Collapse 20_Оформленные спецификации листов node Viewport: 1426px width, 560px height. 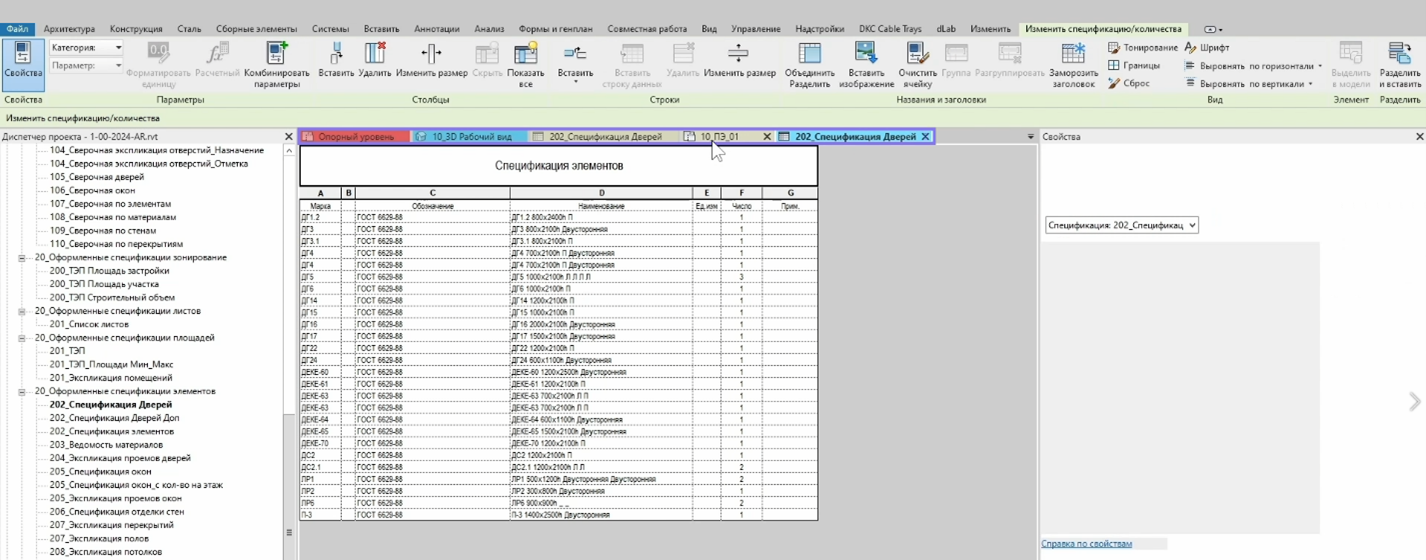22,311
